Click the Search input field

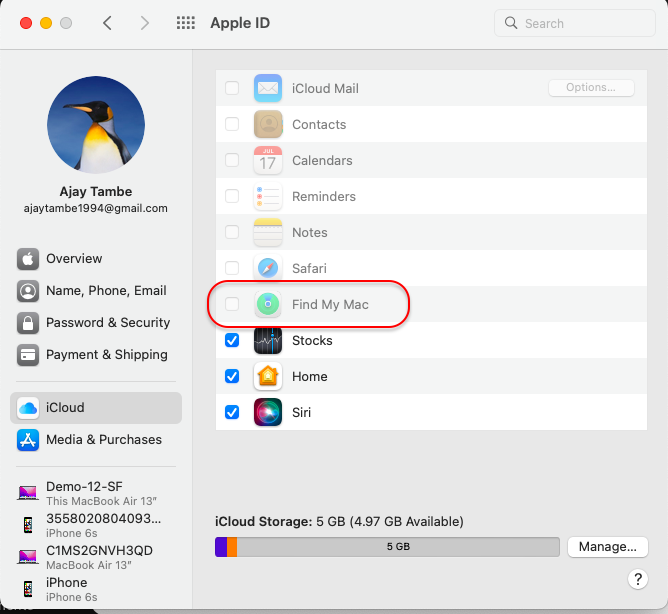click(x=574, y=23)
